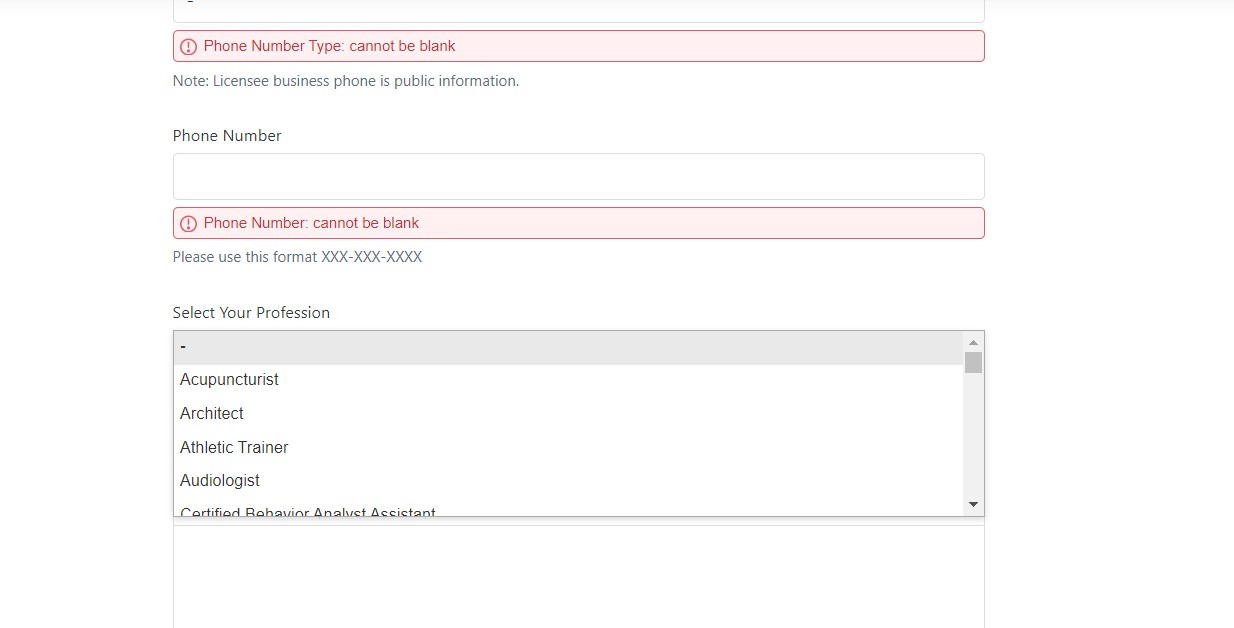Viewport: 1234px width, 628px height.
Task: Select Certified Behavior Analyst Assistant option
Action: tap(308, 512)
